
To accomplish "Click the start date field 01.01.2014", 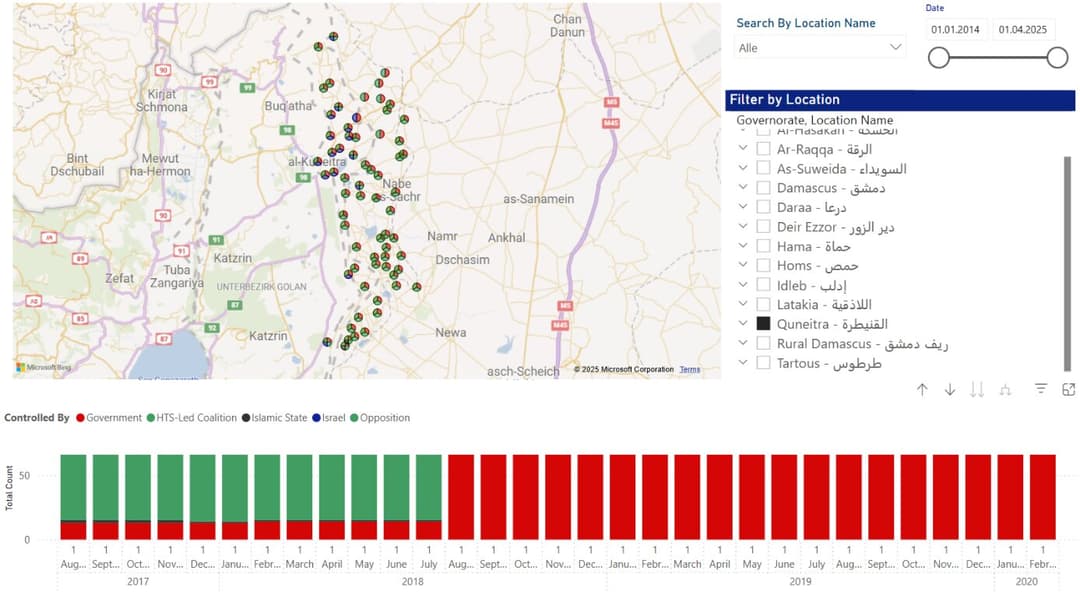I will click(x=956, y=29).
